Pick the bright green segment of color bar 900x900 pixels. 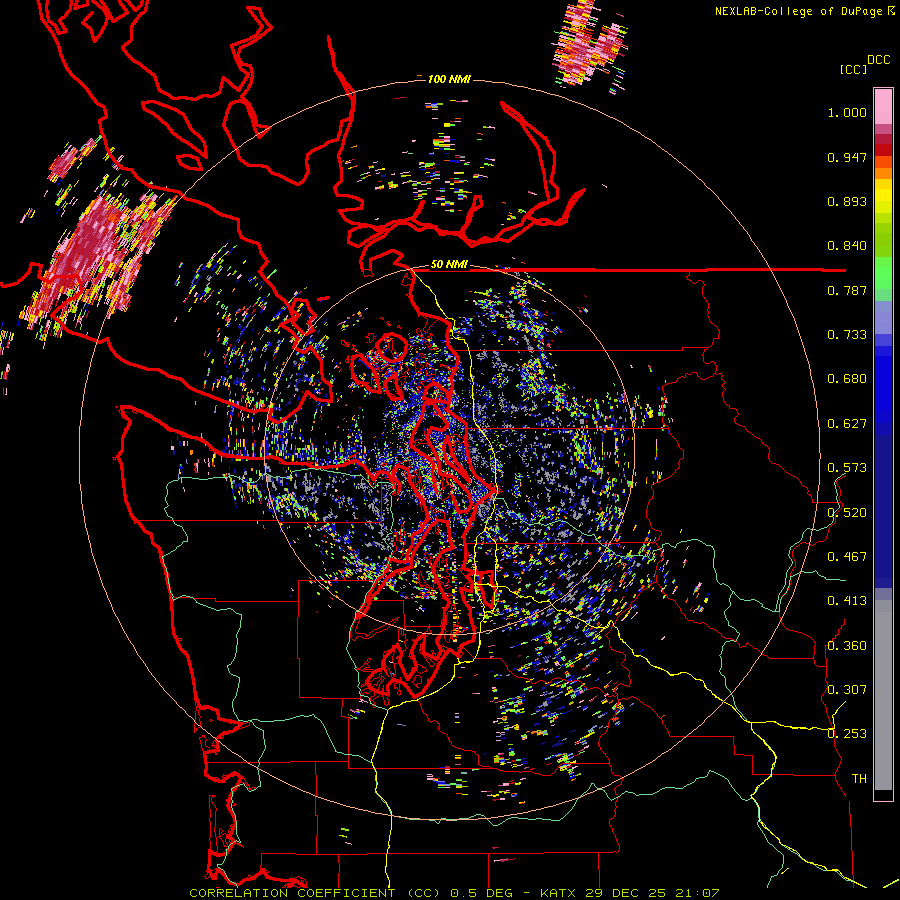[883, 273]
